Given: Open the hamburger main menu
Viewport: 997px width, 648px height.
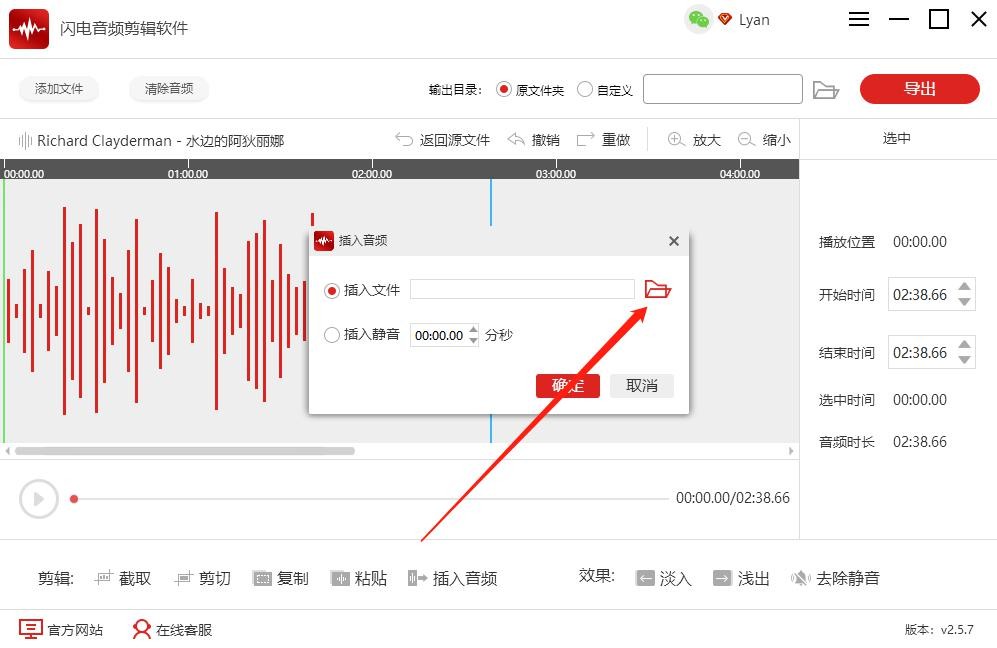Looking at the screenshot, I should tap(859, 20).
